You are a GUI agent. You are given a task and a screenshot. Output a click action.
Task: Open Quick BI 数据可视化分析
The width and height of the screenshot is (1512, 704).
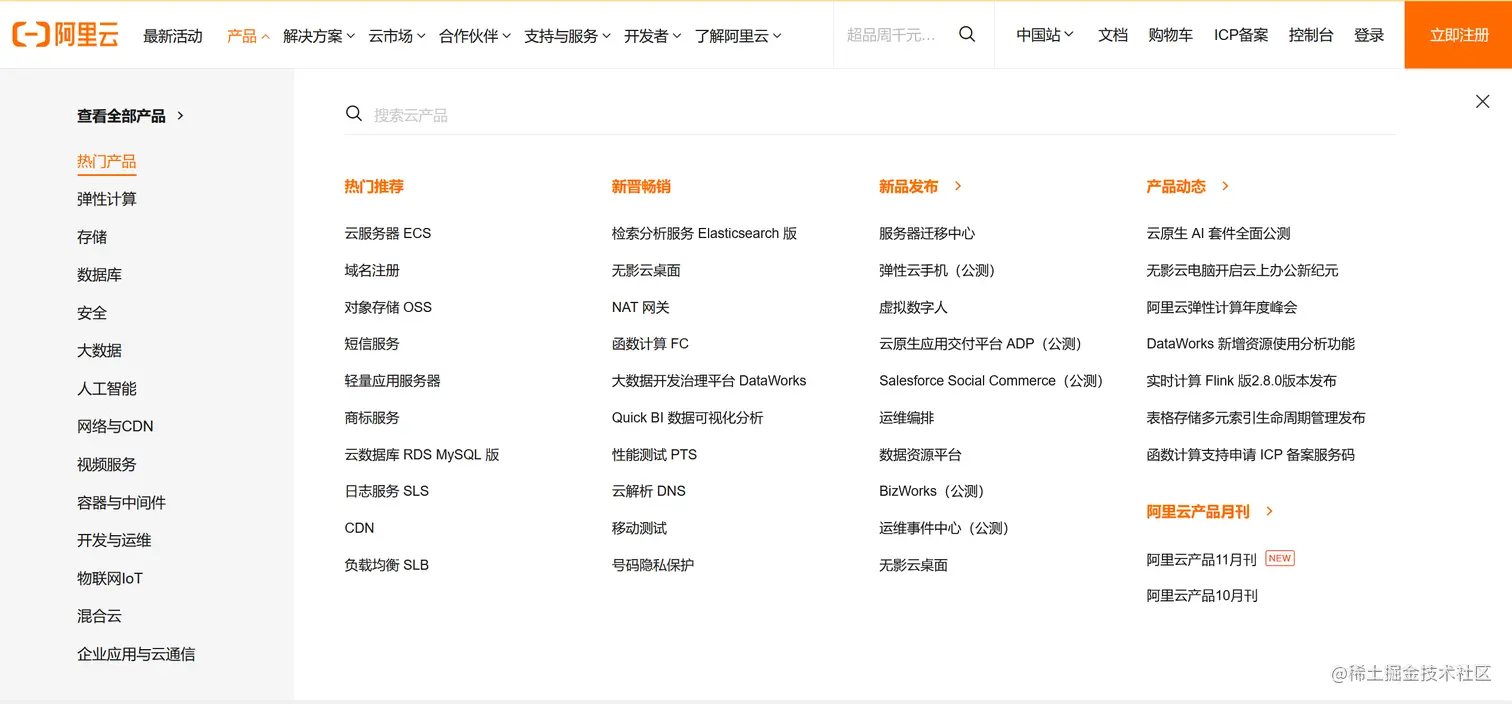click(x=687, y=417)
